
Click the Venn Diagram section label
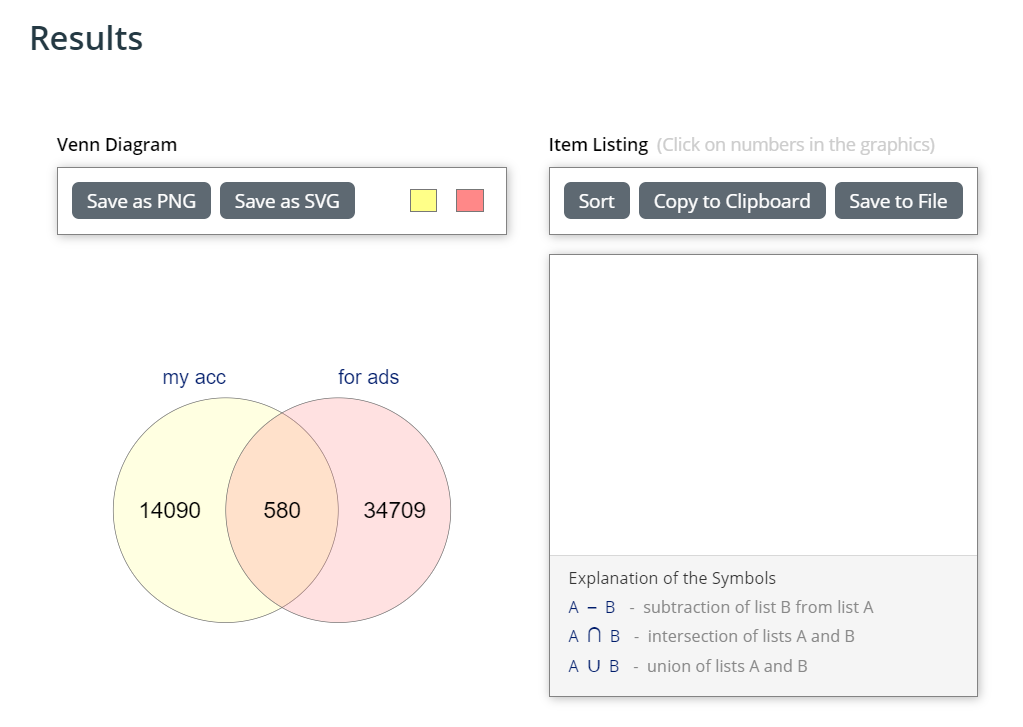[x=117, y=145]
